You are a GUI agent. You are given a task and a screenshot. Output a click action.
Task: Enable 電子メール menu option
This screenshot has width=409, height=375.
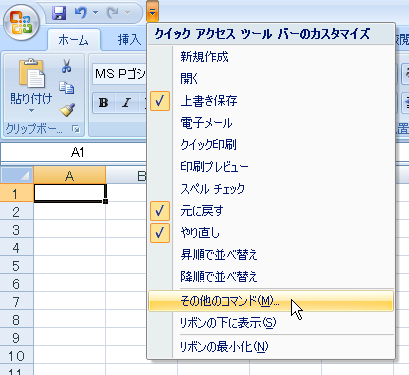click(271, 123)
